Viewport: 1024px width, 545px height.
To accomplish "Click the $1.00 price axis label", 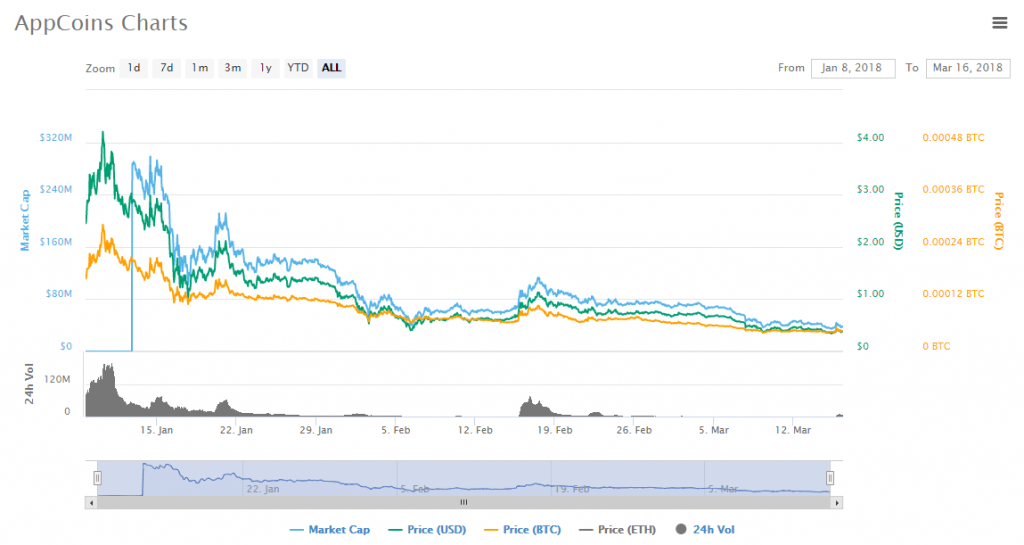I will [871, 294].
